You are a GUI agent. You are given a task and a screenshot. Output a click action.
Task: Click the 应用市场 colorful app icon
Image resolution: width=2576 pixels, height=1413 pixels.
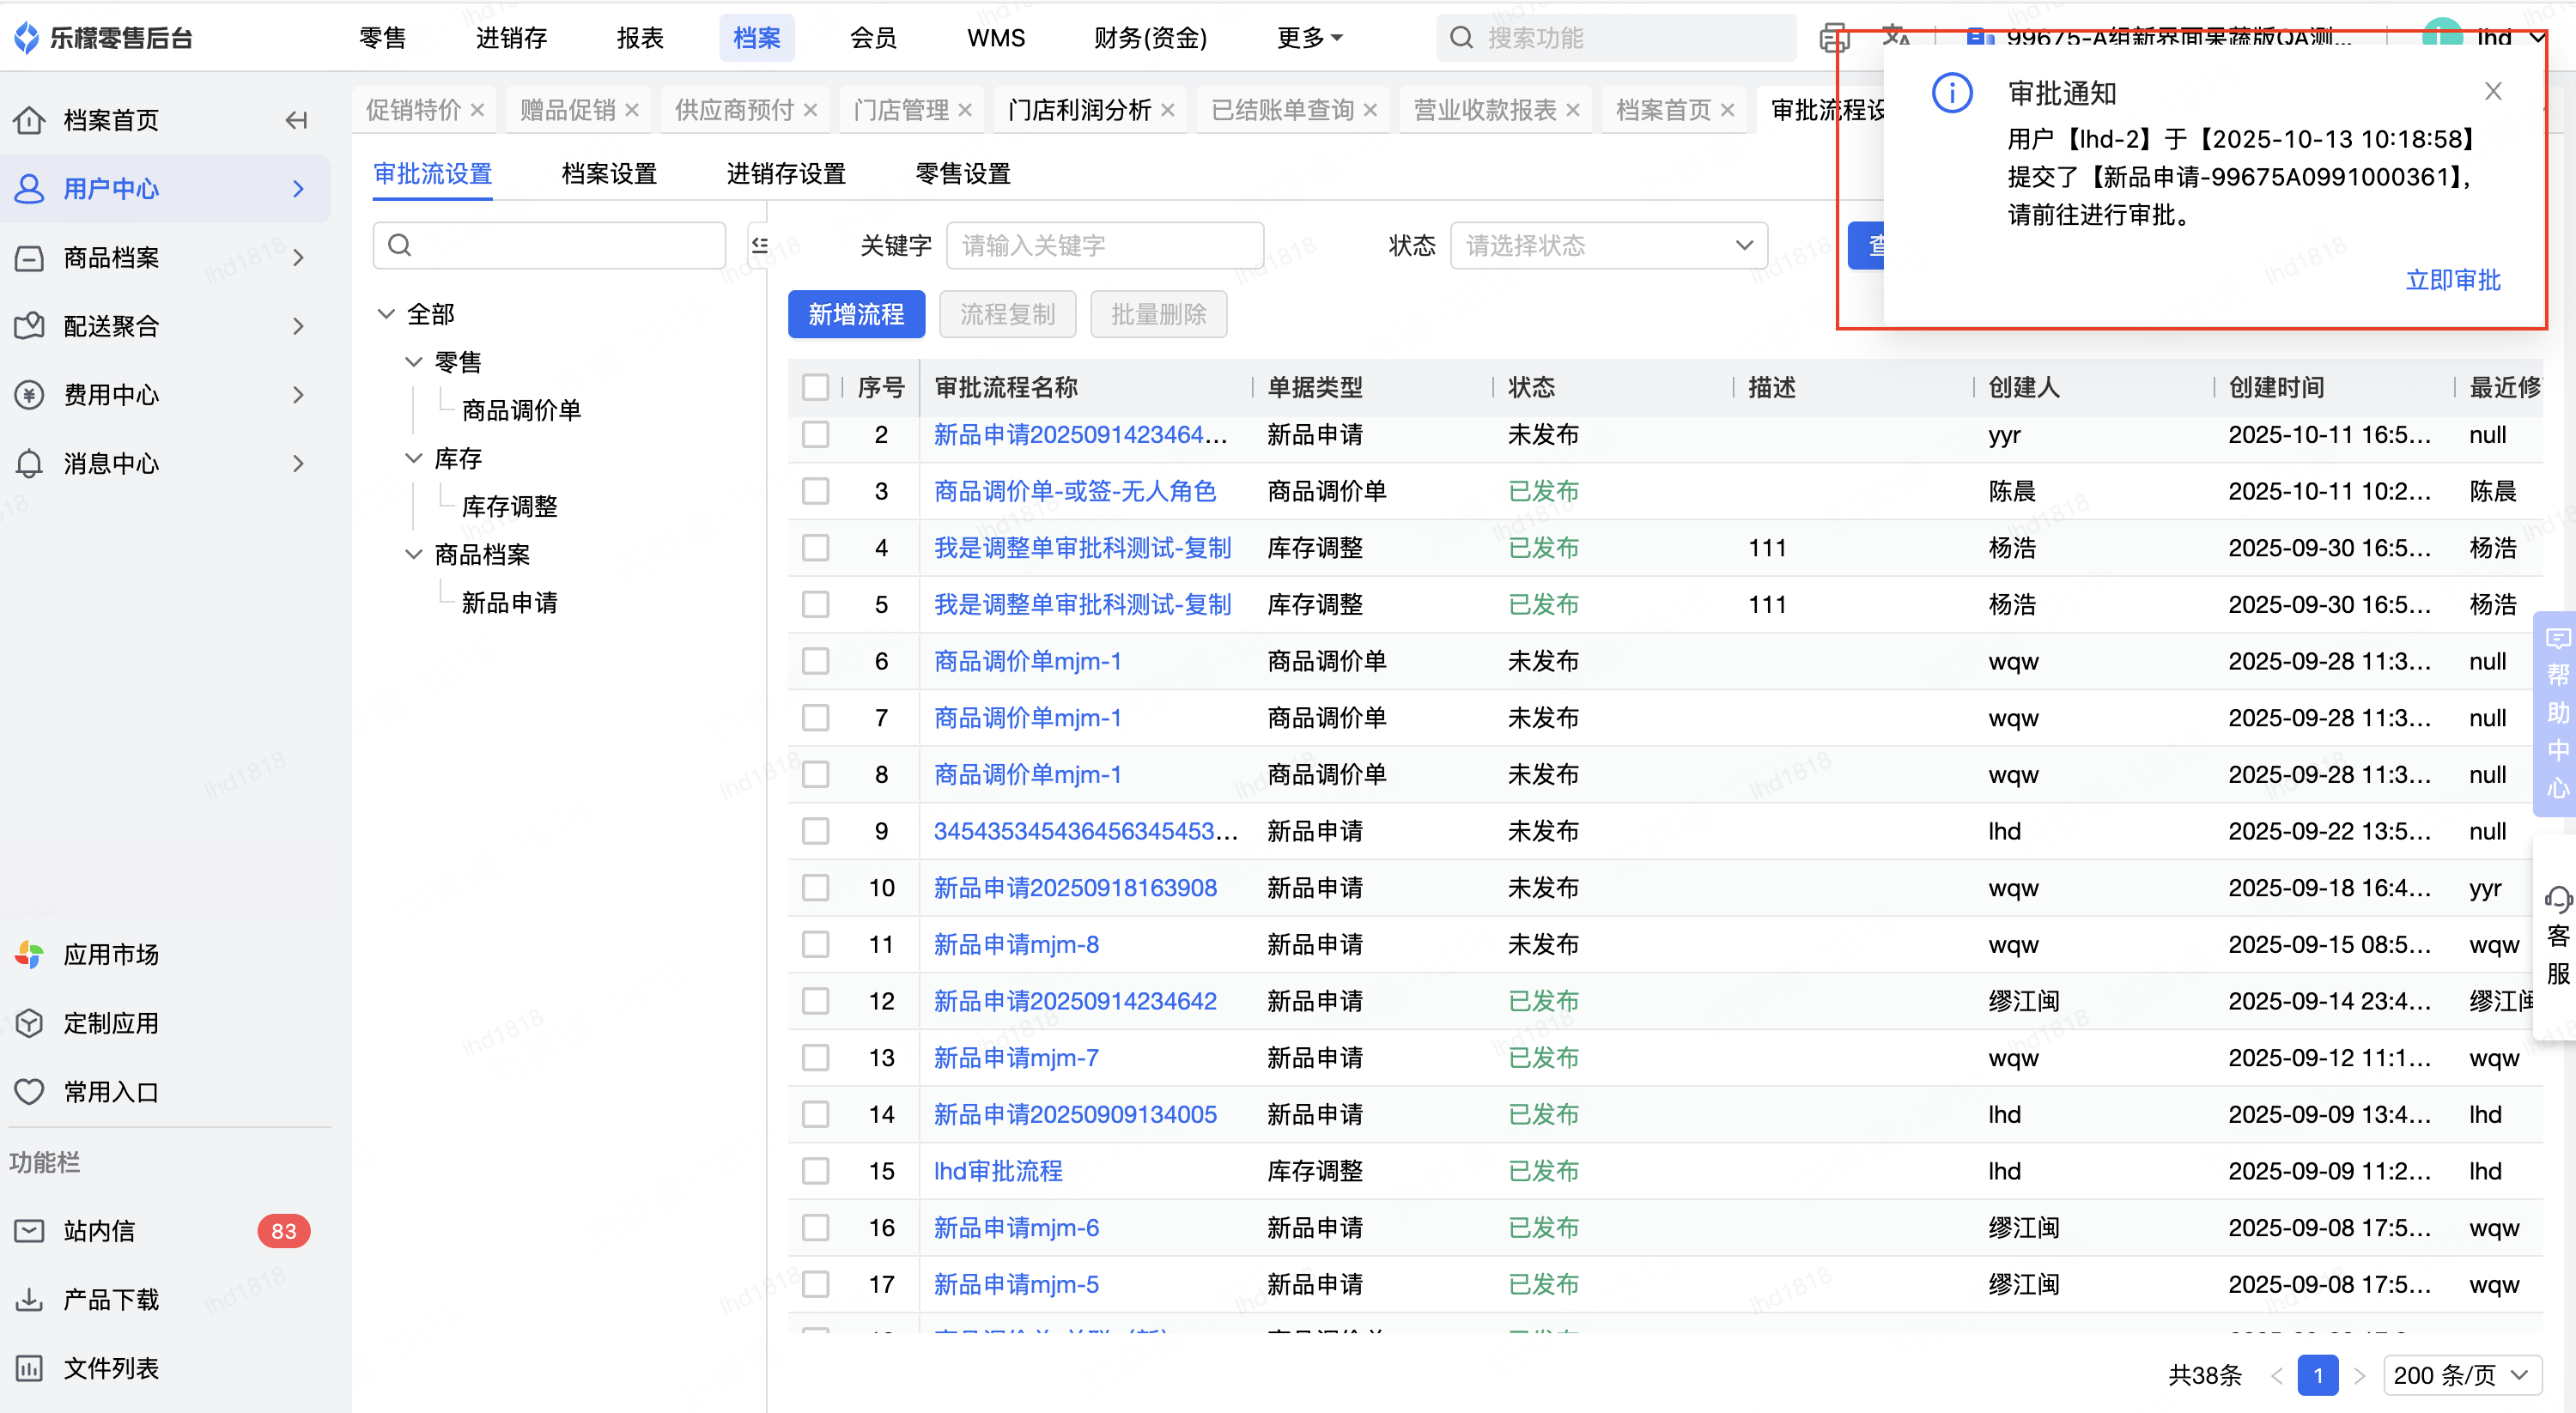[30, 954]
